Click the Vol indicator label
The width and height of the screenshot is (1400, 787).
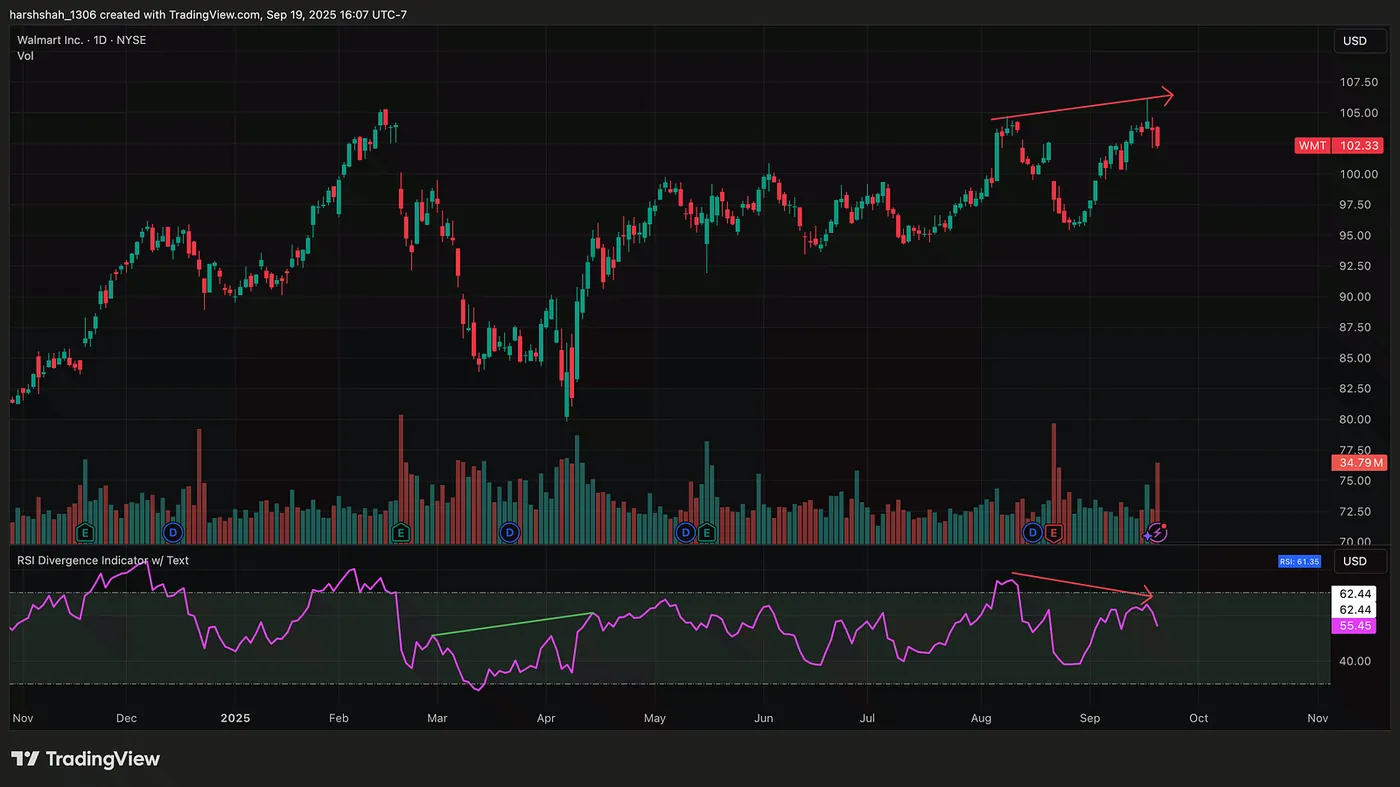coord(25,56)
